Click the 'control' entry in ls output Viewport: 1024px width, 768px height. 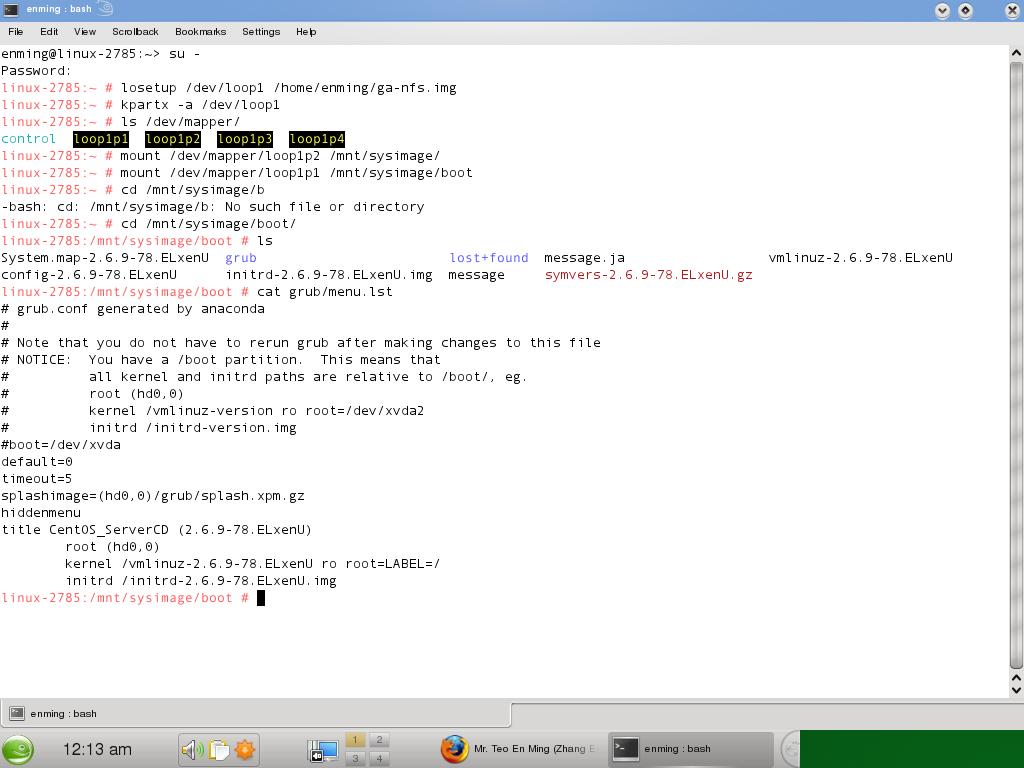28,139
